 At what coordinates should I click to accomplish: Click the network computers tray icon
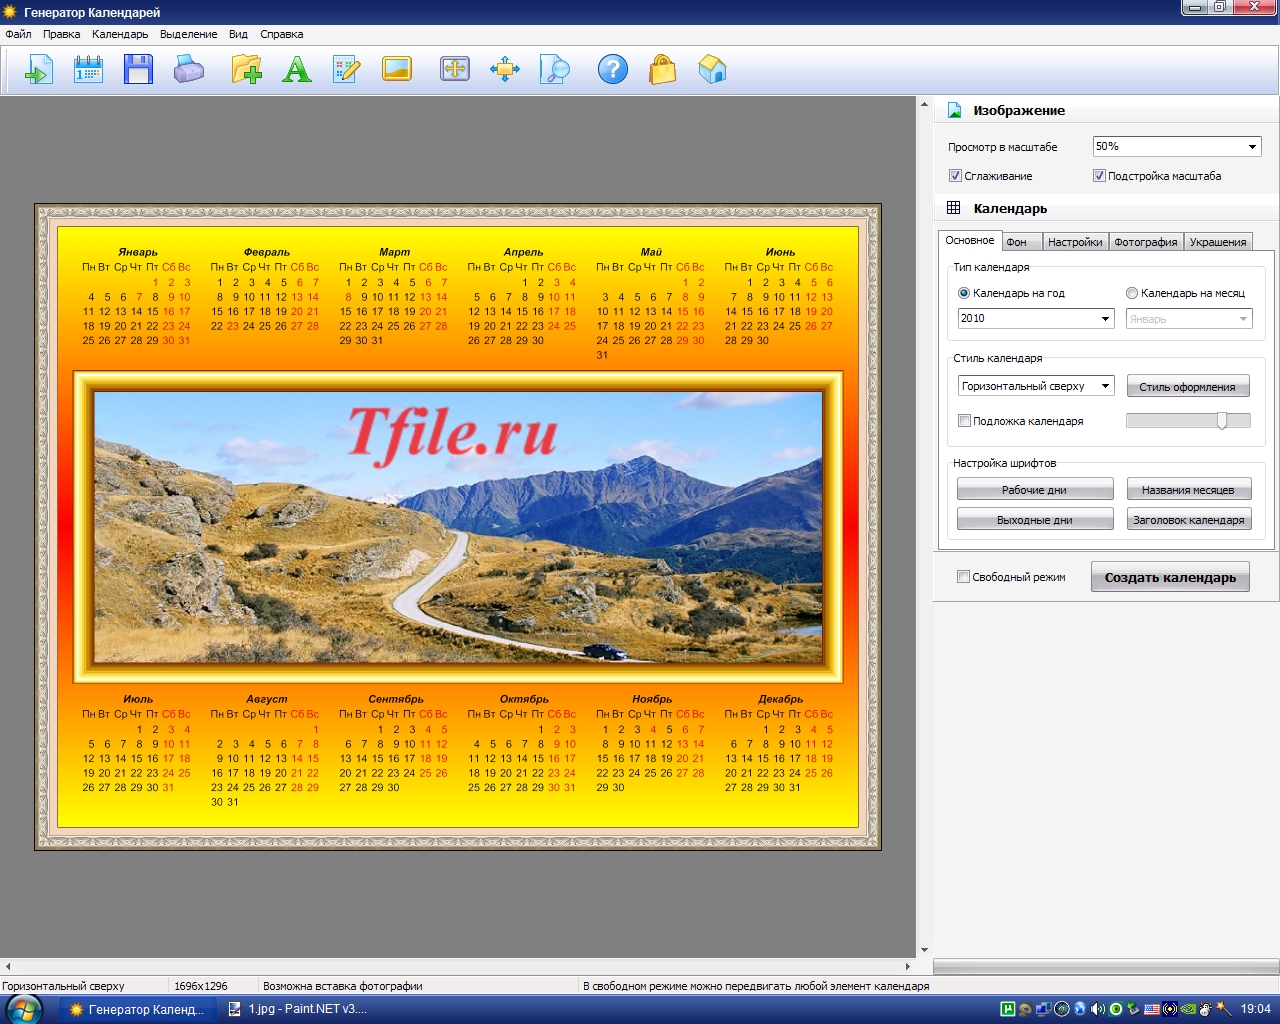pos(1043,1009)
